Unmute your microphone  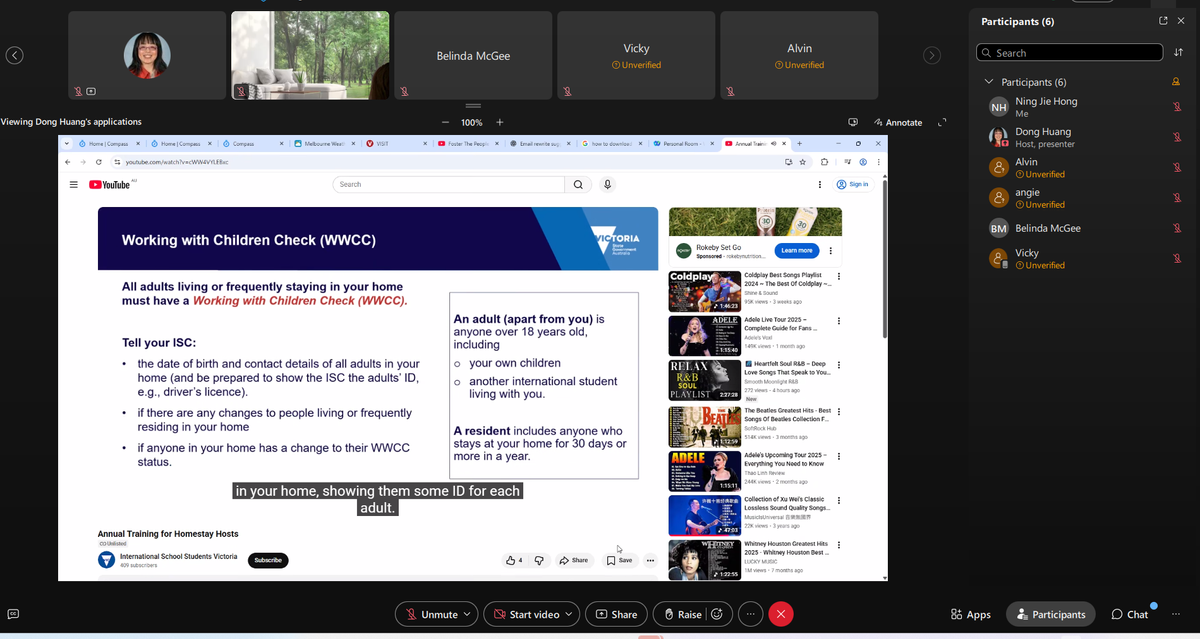tap(430, 614)
